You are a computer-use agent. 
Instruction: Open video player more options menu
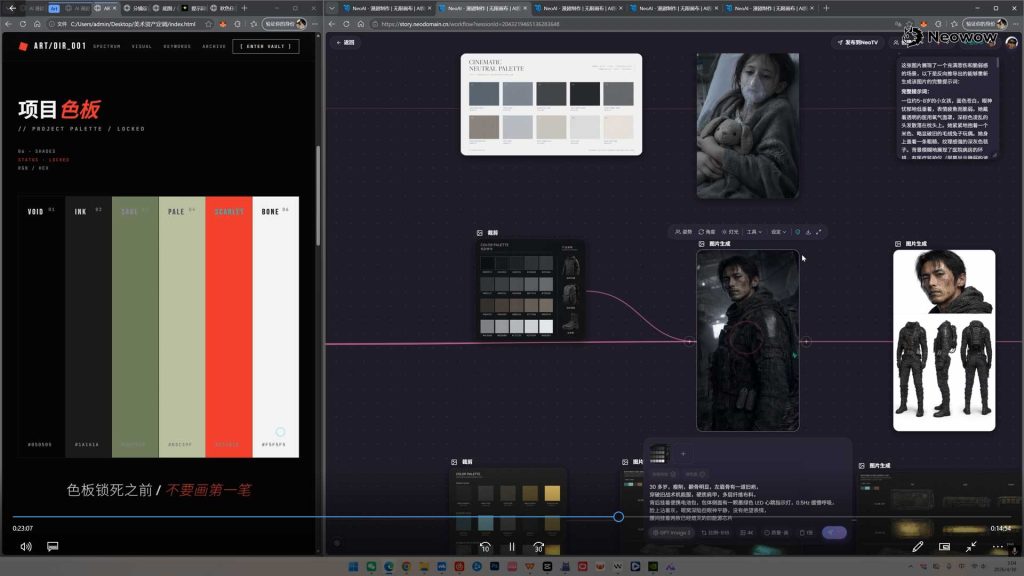(997, 547)
